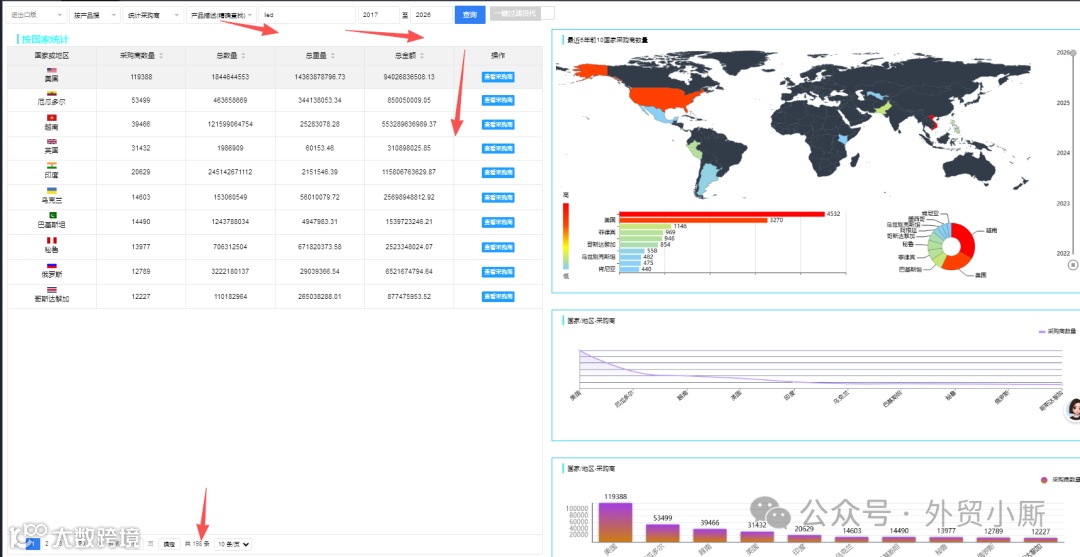Click the 119388 bar in the bottom chart
This screenshot has width=1080, height=557.
(x=615, y=522)
